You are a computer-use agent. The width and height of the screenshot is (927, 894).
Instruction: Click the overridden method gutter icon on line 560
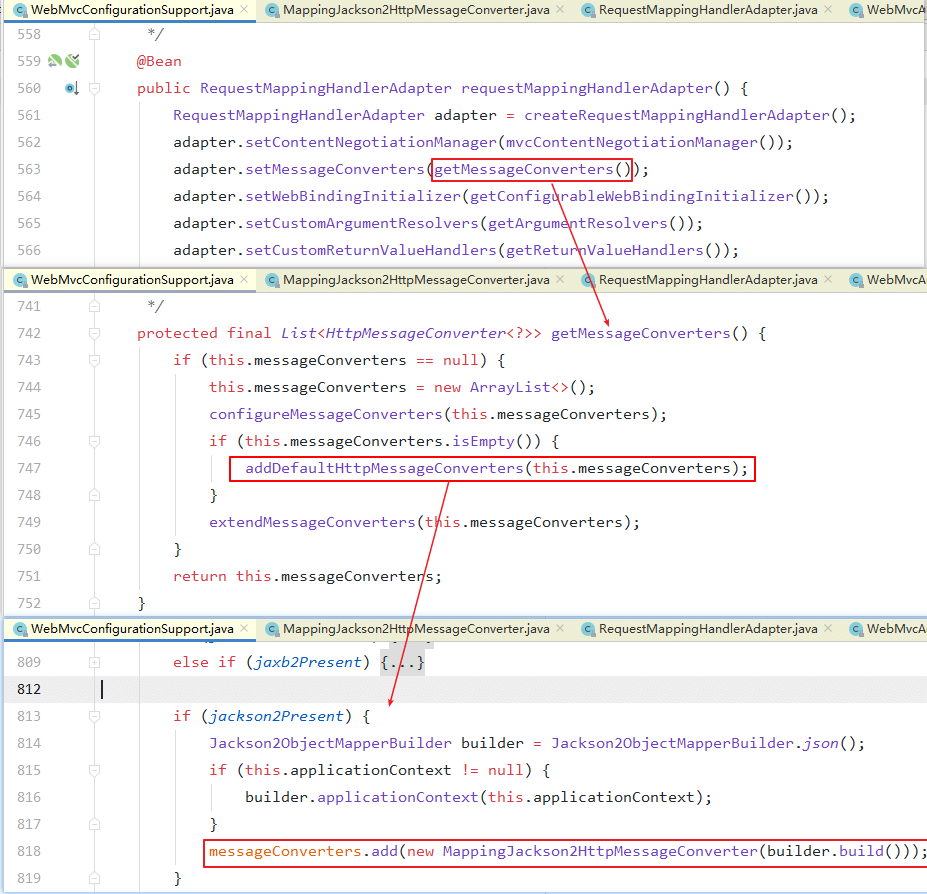71,88
